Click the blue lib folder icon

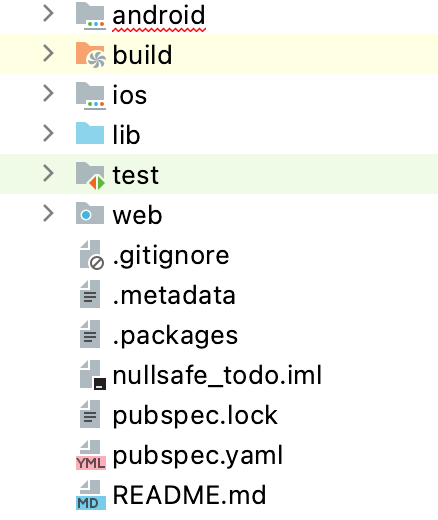point(90,133)
